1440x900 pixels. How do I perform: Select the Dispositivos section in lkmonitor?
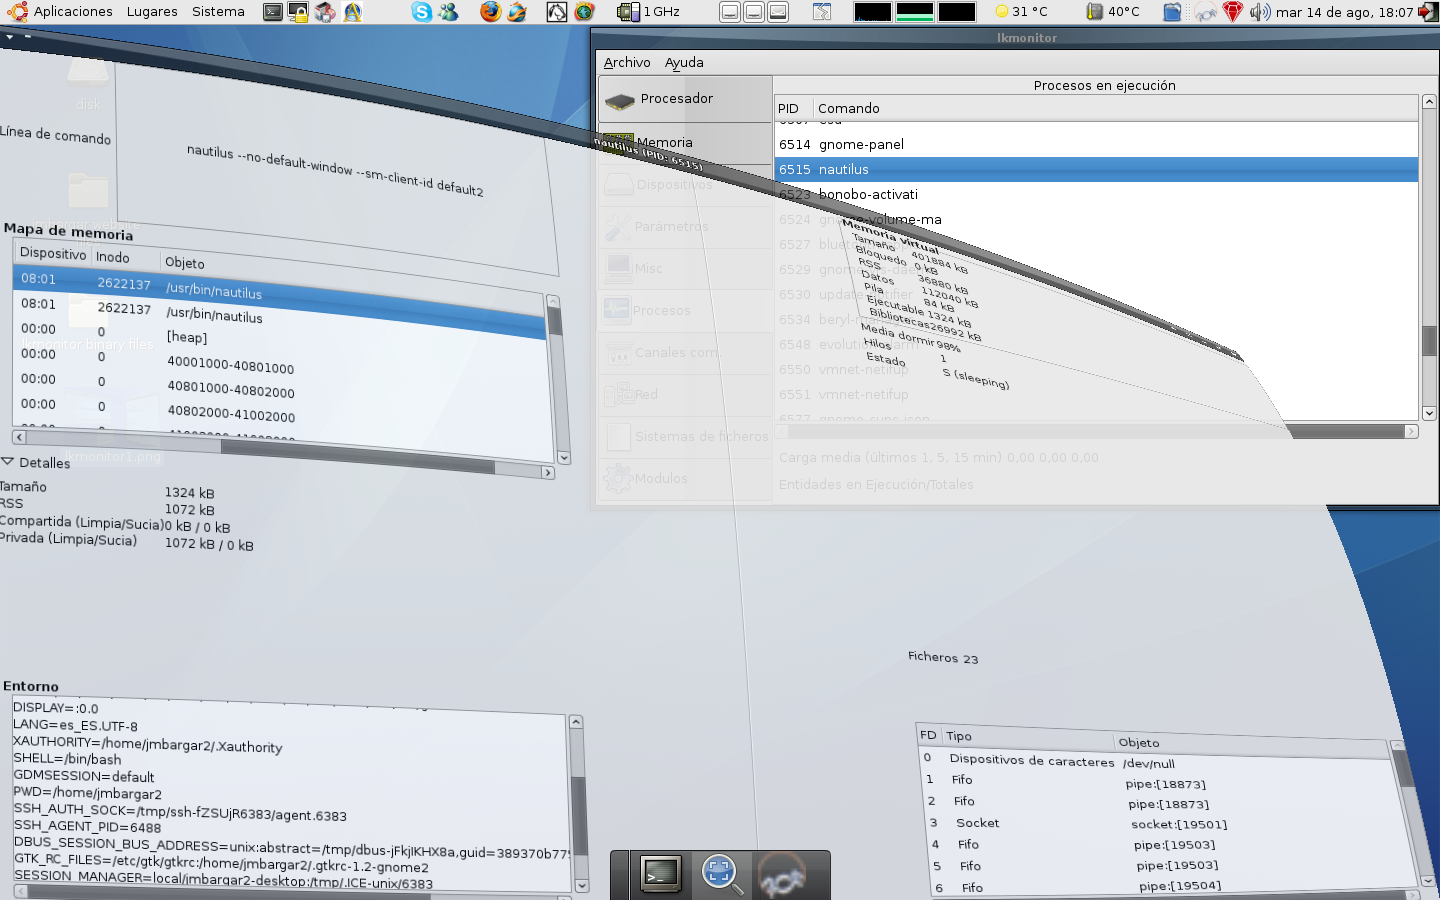coord(685,185)
